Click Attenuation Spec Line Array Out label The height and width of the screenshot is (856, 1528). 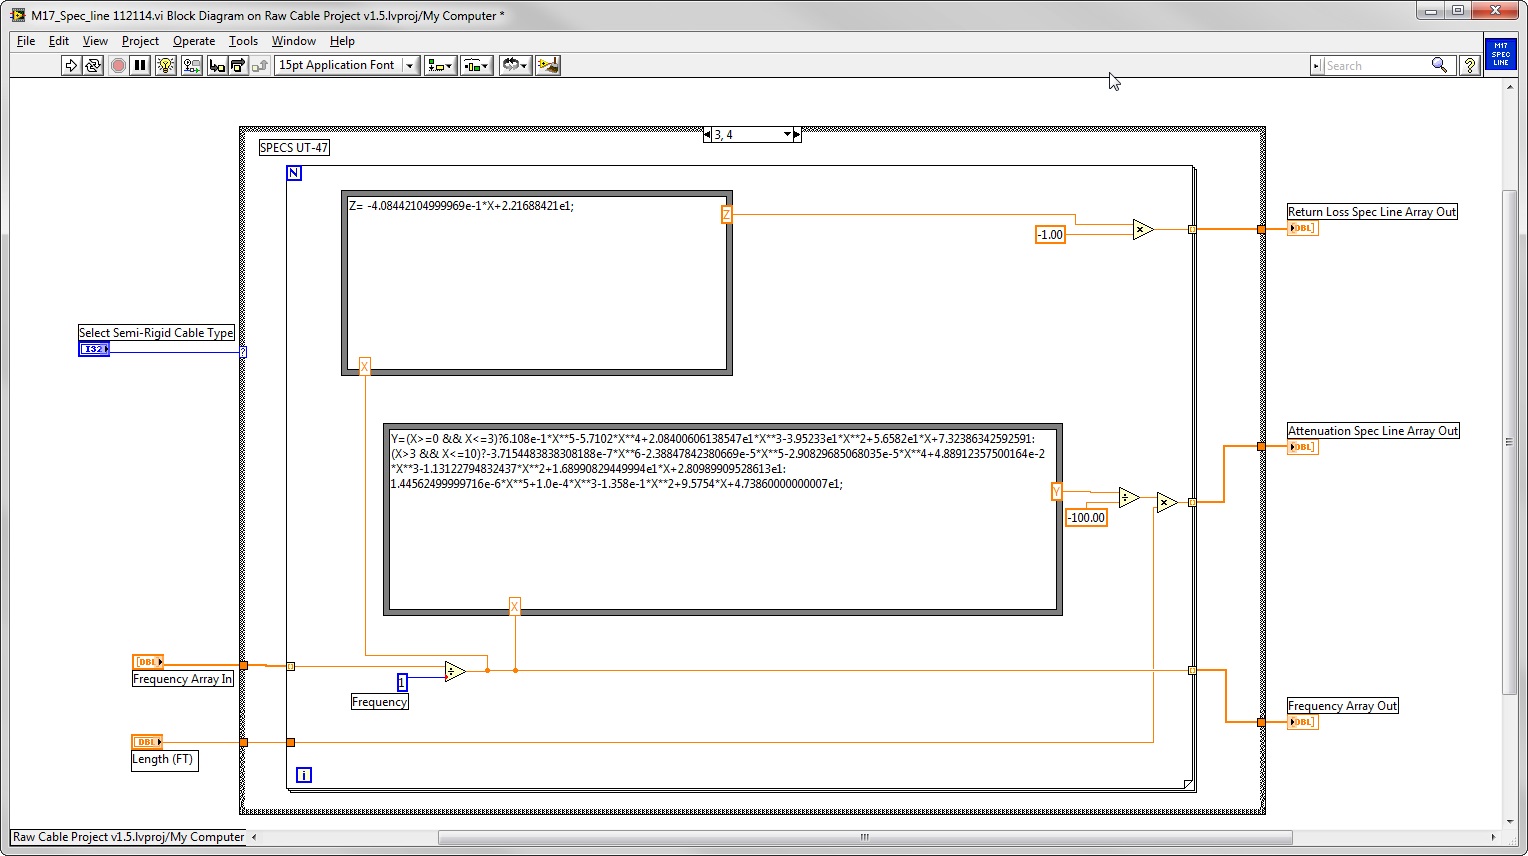point(1373,431)
